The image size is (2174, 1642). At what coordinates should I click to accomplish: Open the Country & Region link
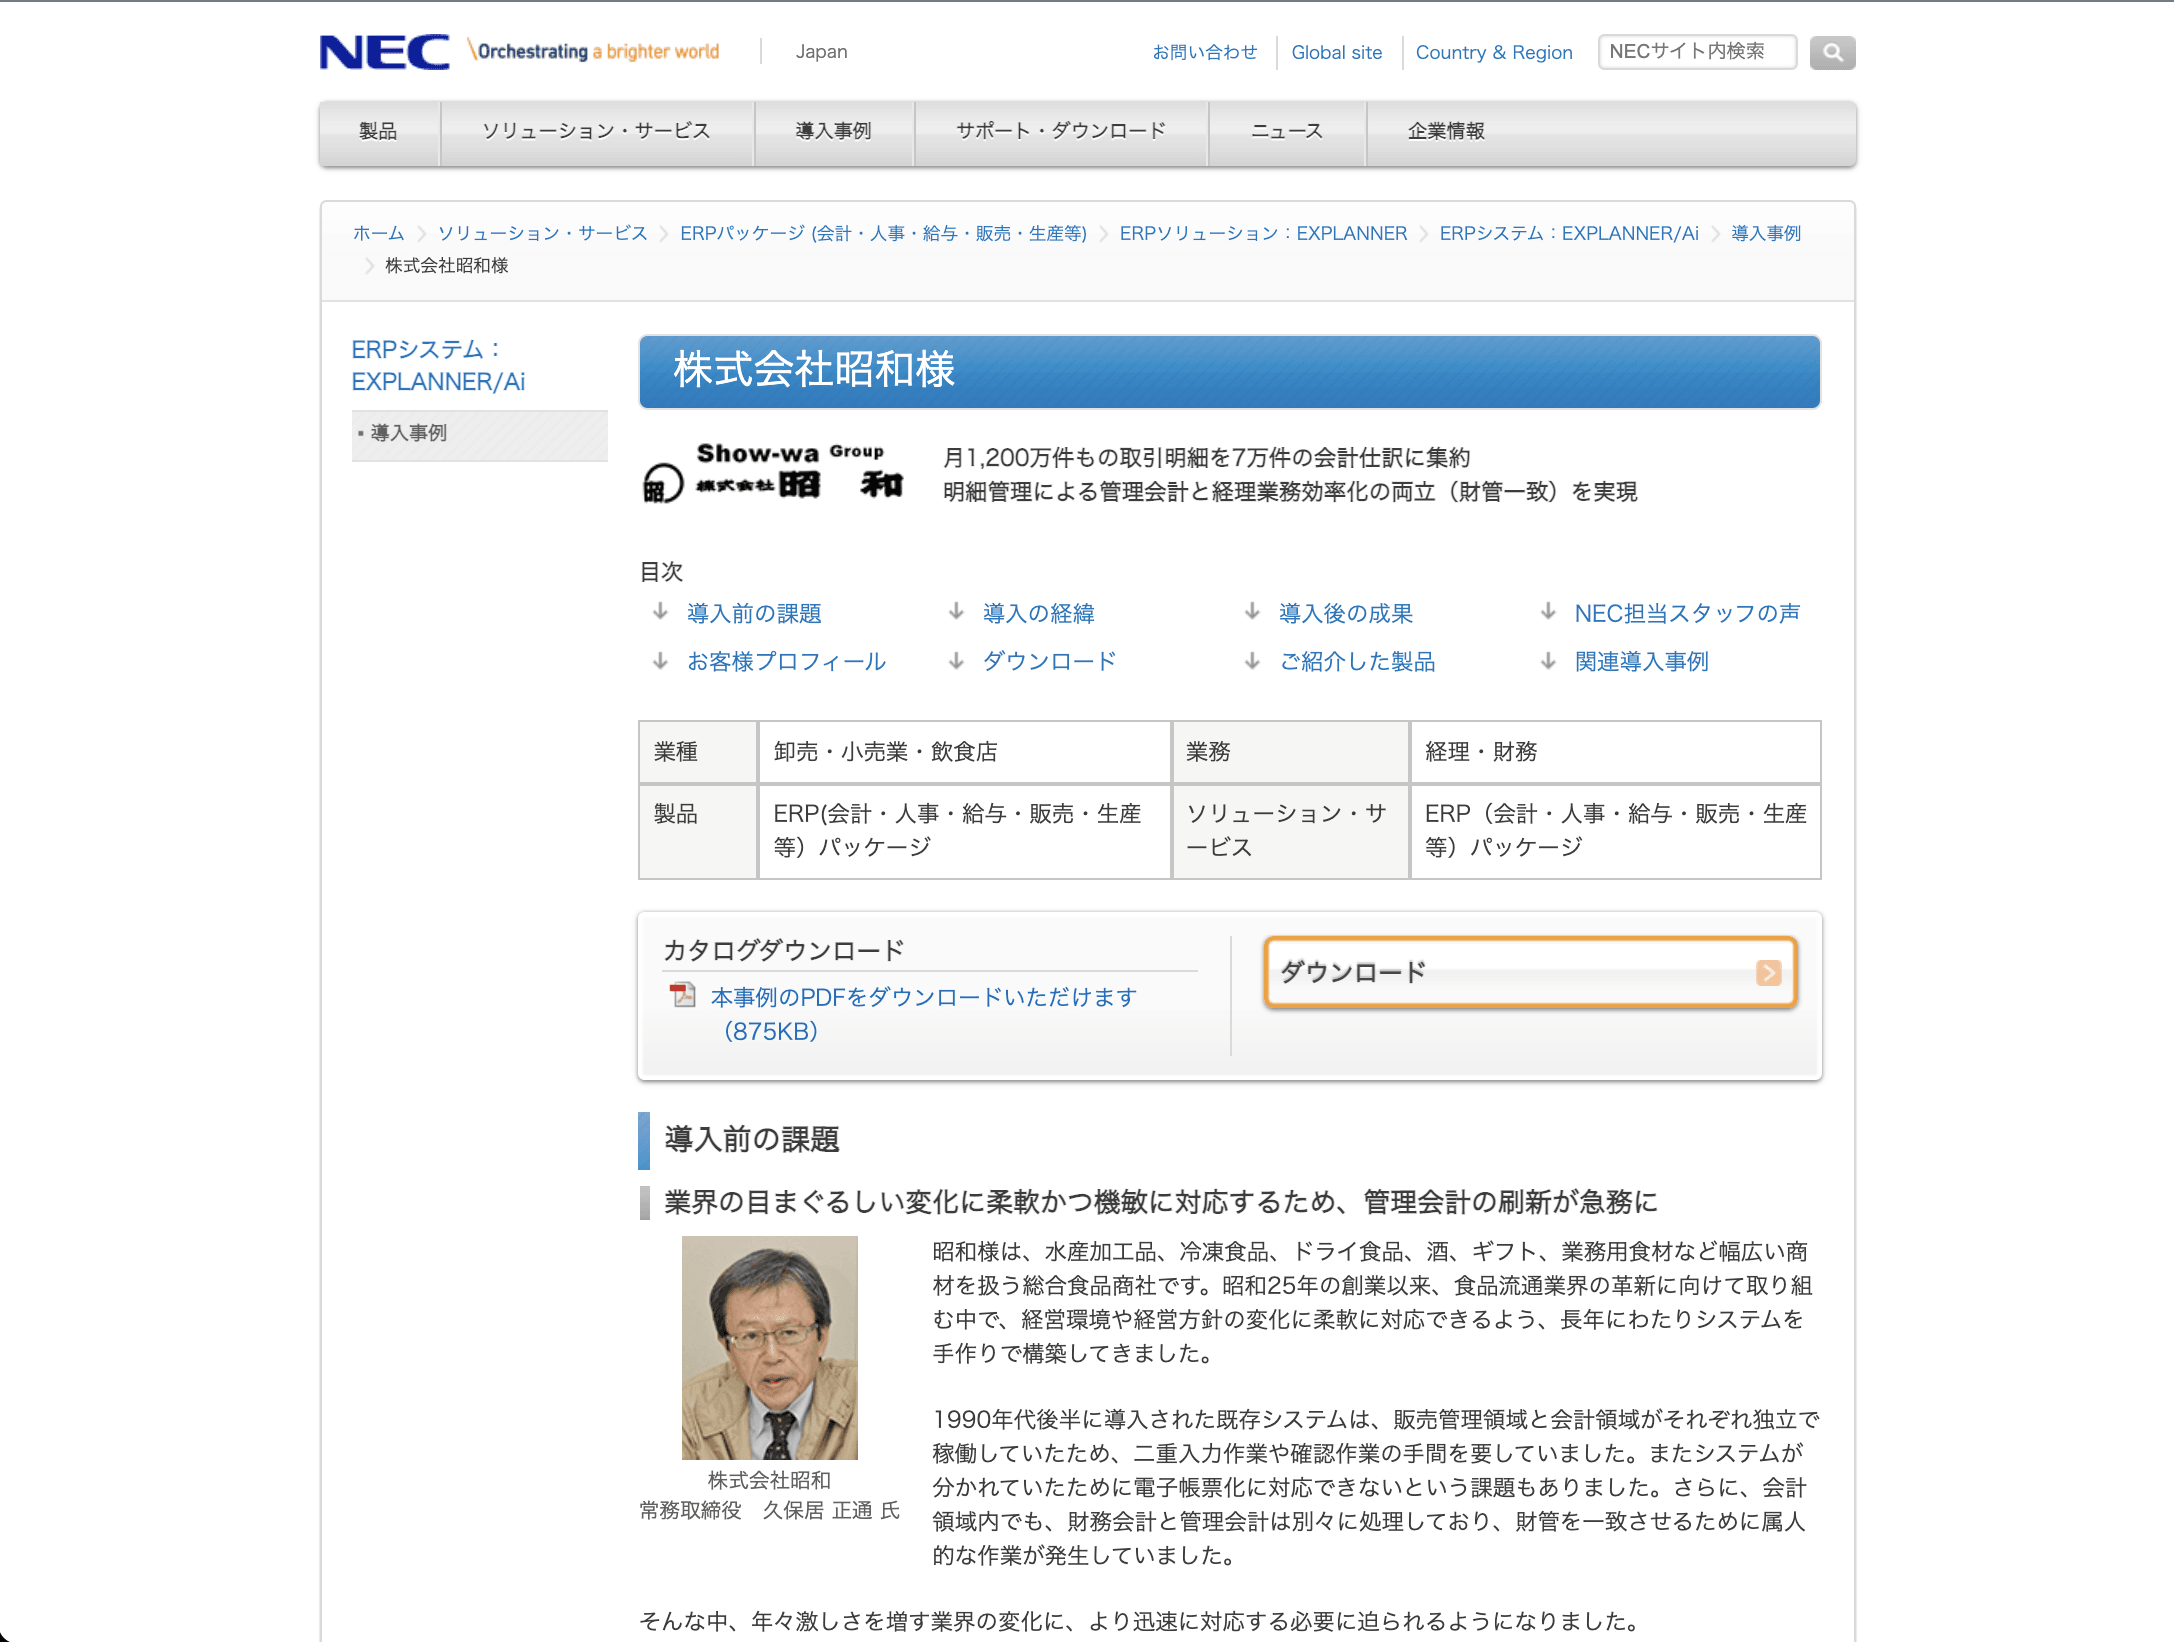click(x=1494, y=52)
